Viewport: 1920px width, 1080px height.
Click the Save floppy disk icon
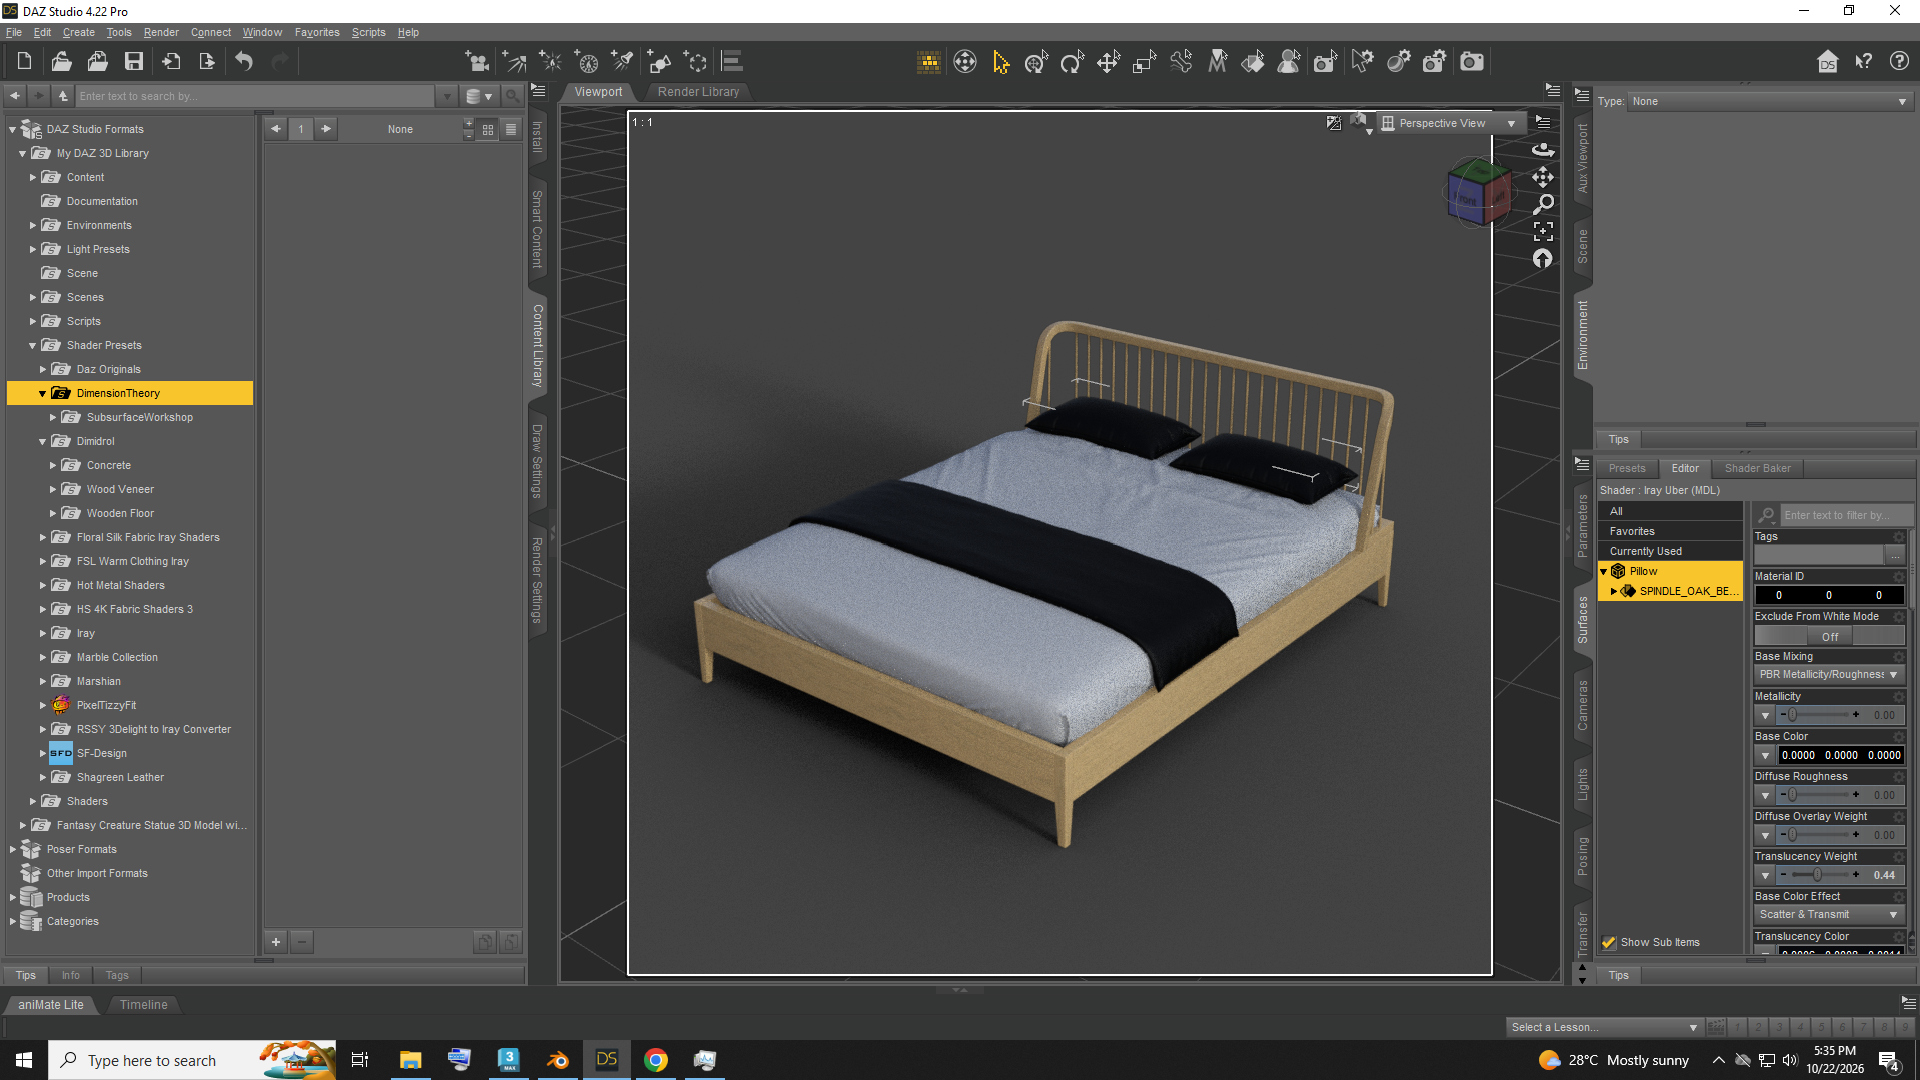(x=134, y=62)
